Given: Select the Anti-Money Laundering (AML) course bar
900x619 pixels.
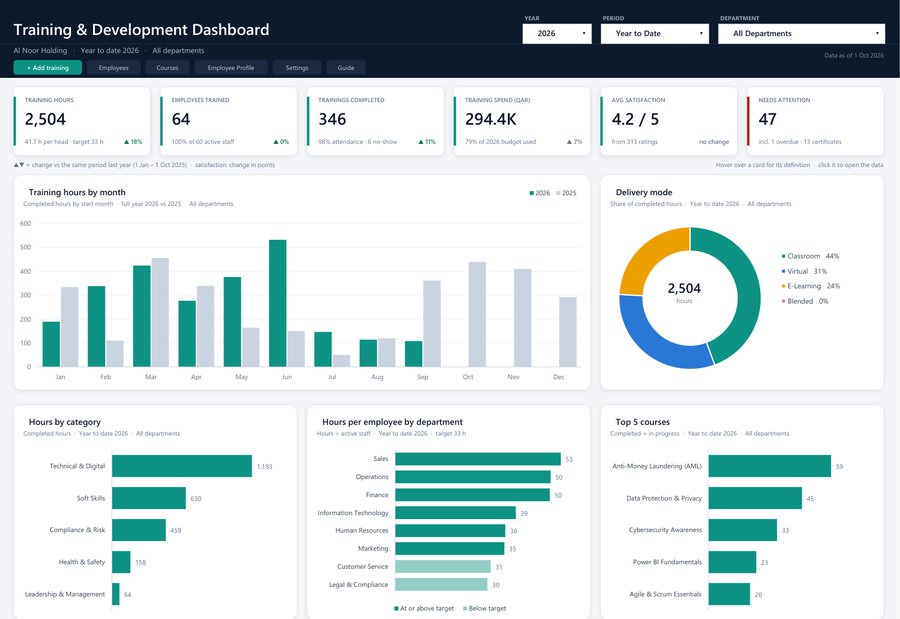Looking at the screenshot, I should point(770,466).
